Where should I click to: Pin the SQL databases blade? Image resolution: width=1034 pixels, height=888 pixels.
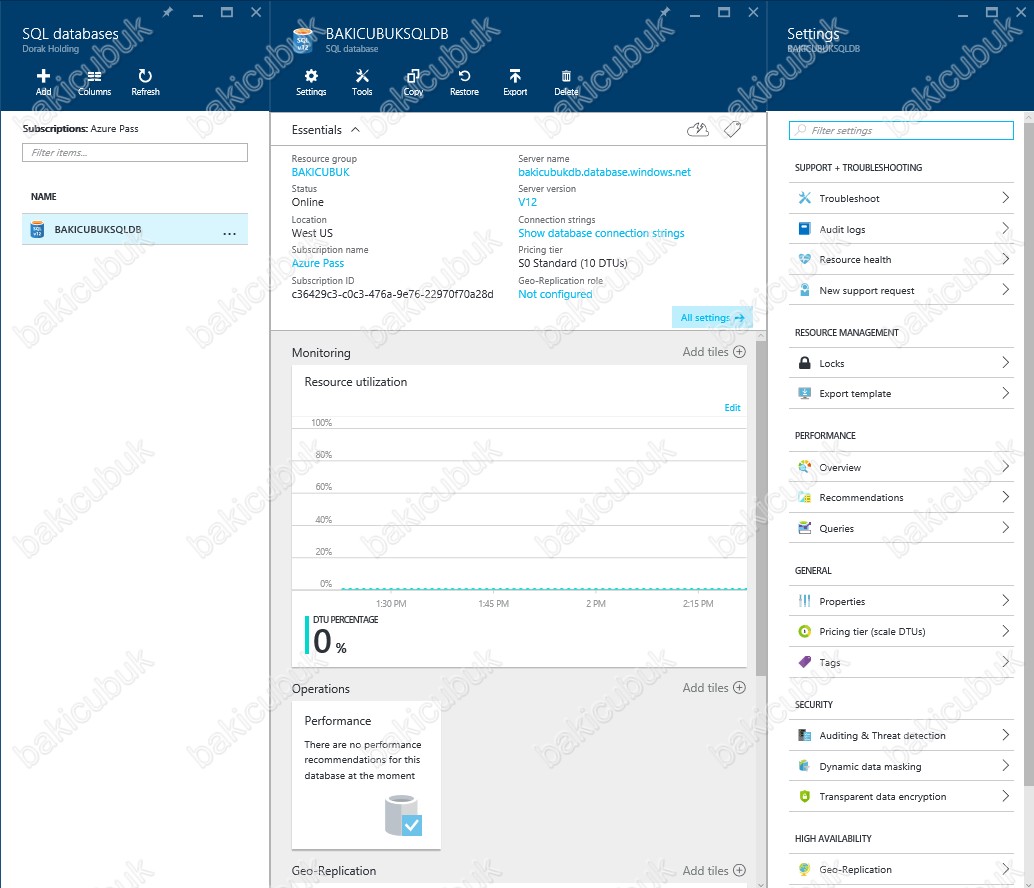click(167, 12)
